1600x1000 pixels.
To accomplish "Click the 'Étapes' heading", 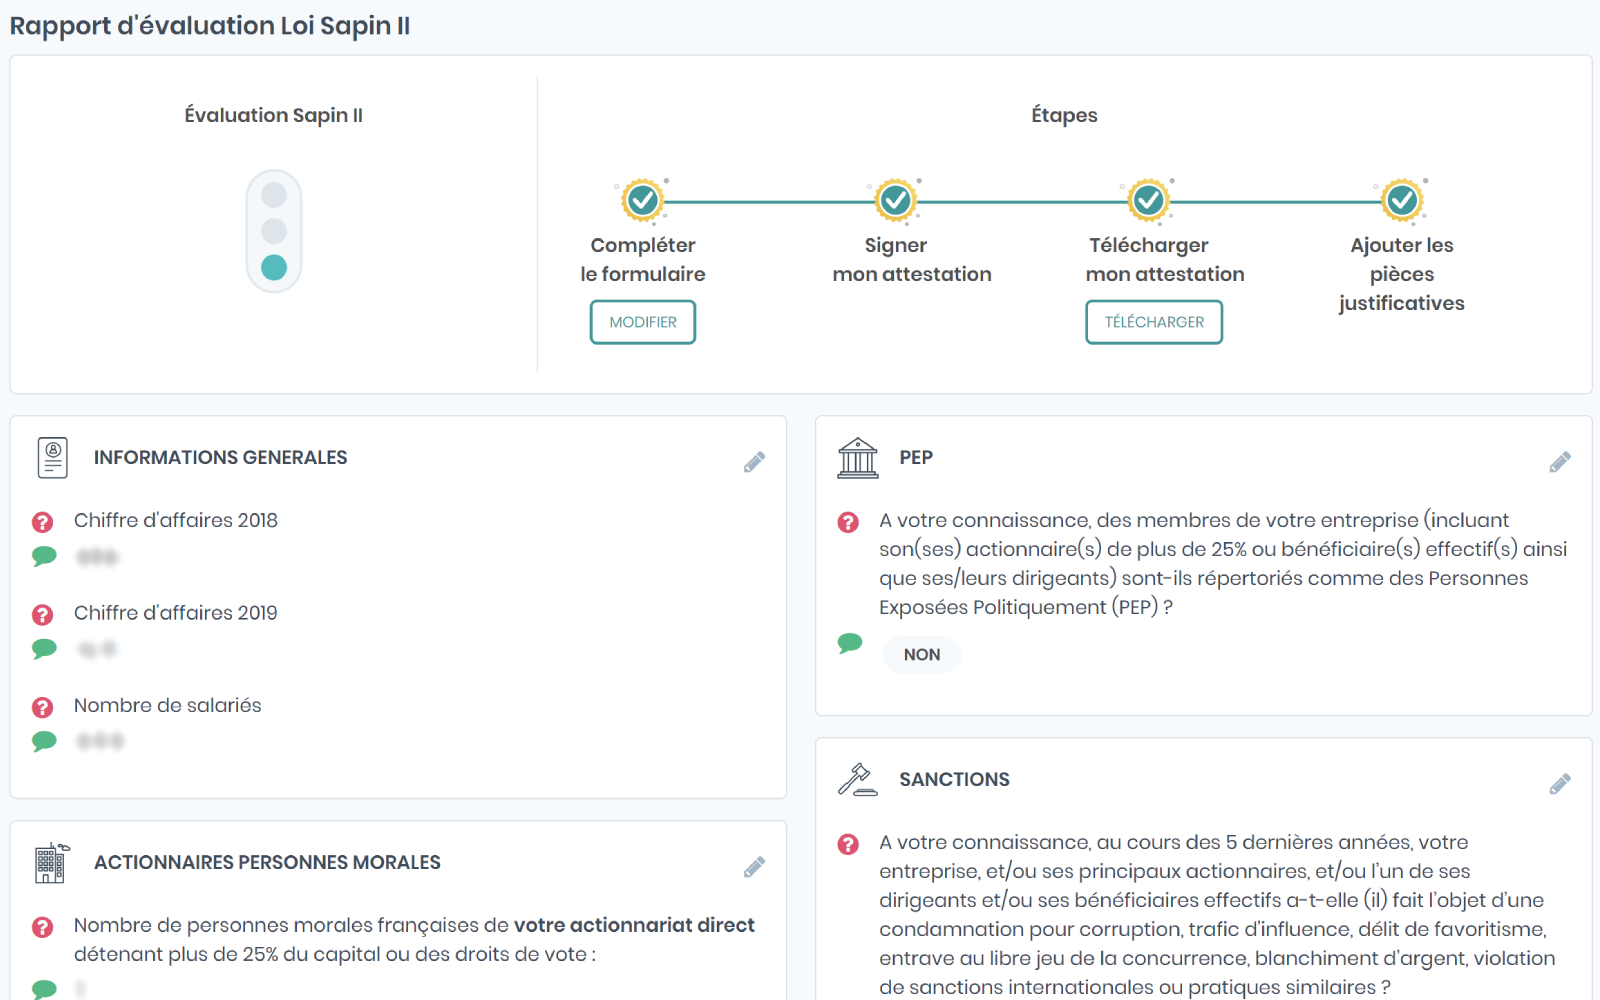I will 1064,115.
